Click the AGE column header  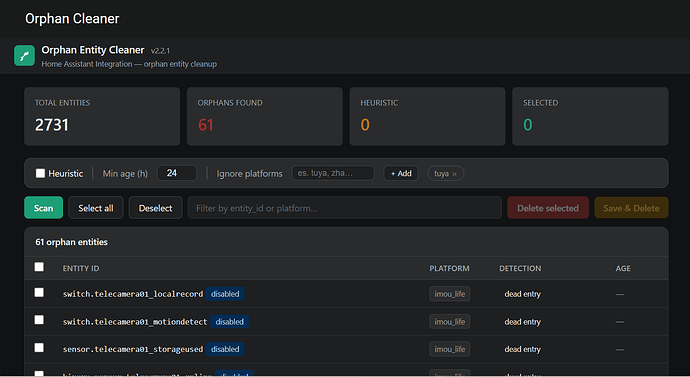click(x=623, y=268)
